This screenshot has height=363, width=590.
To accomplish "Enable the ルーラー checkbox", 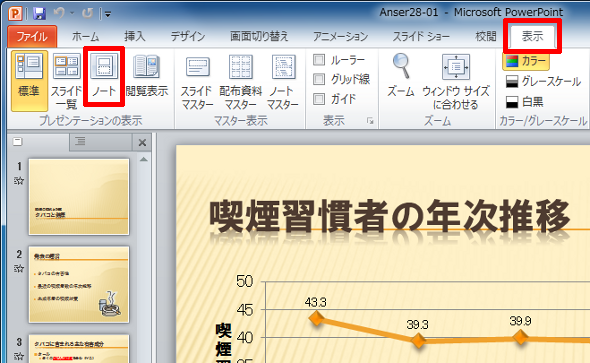I will (x=319, y=59).
